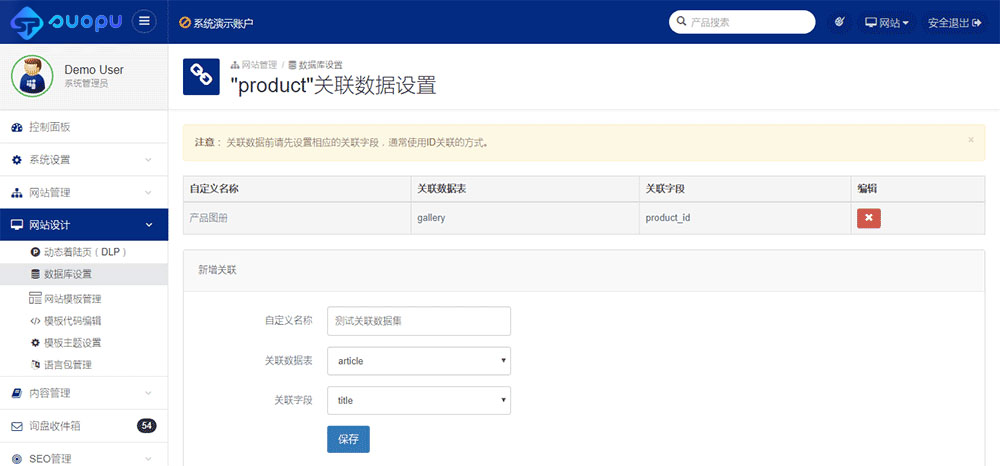
Task: Click the 模板代码编辑 code icon
Action: tap(36, 321)
